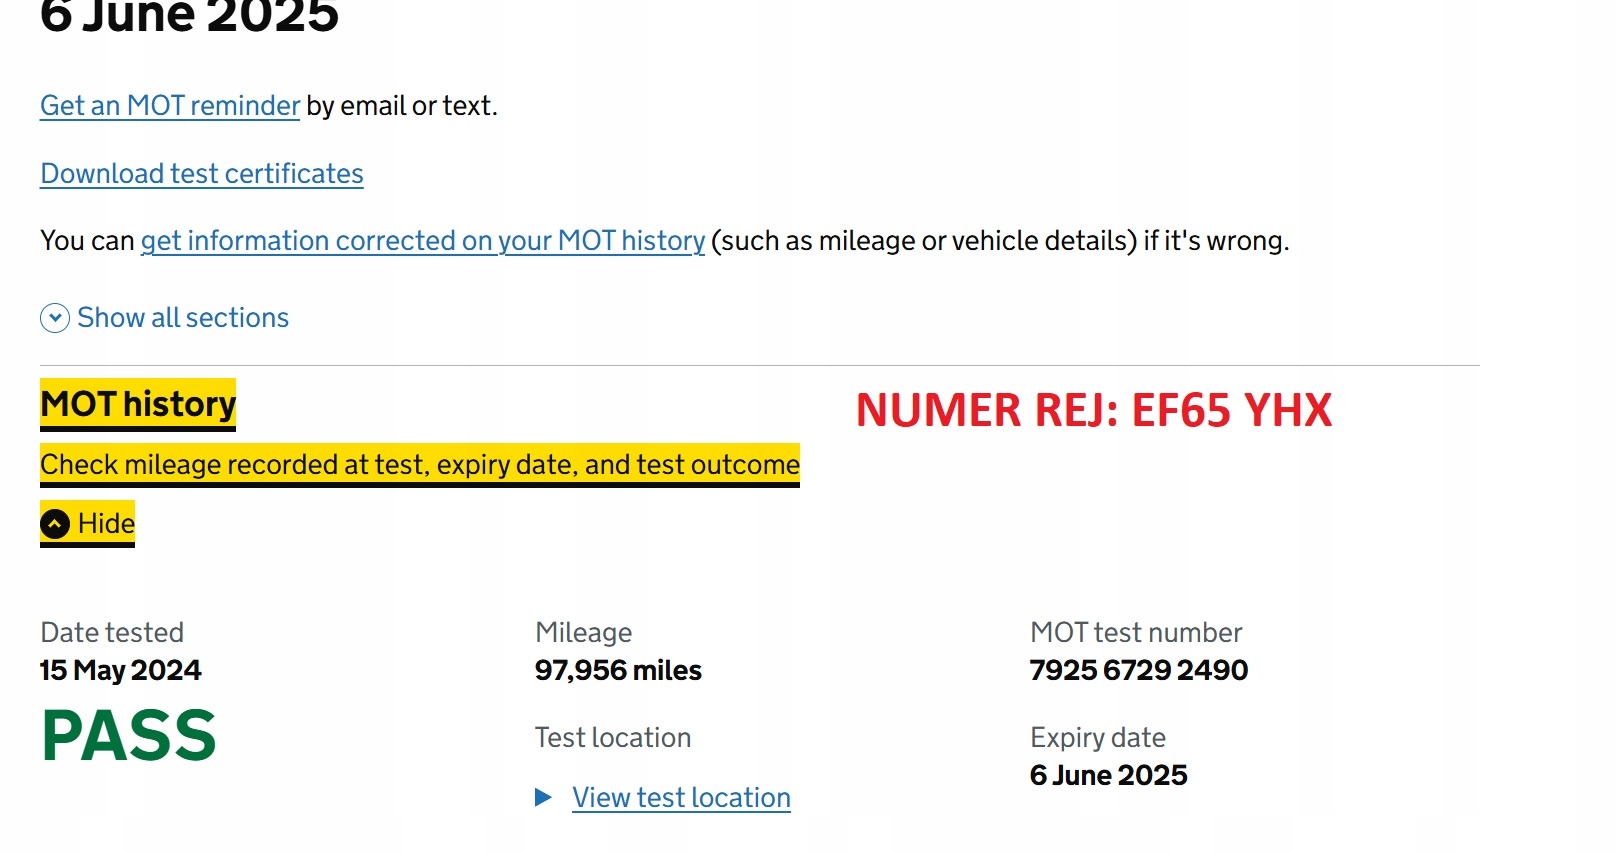Click the large 6 June 2025 heading
The height and width of the screenshot is (853, 1617).
click(x=190, y=16)
